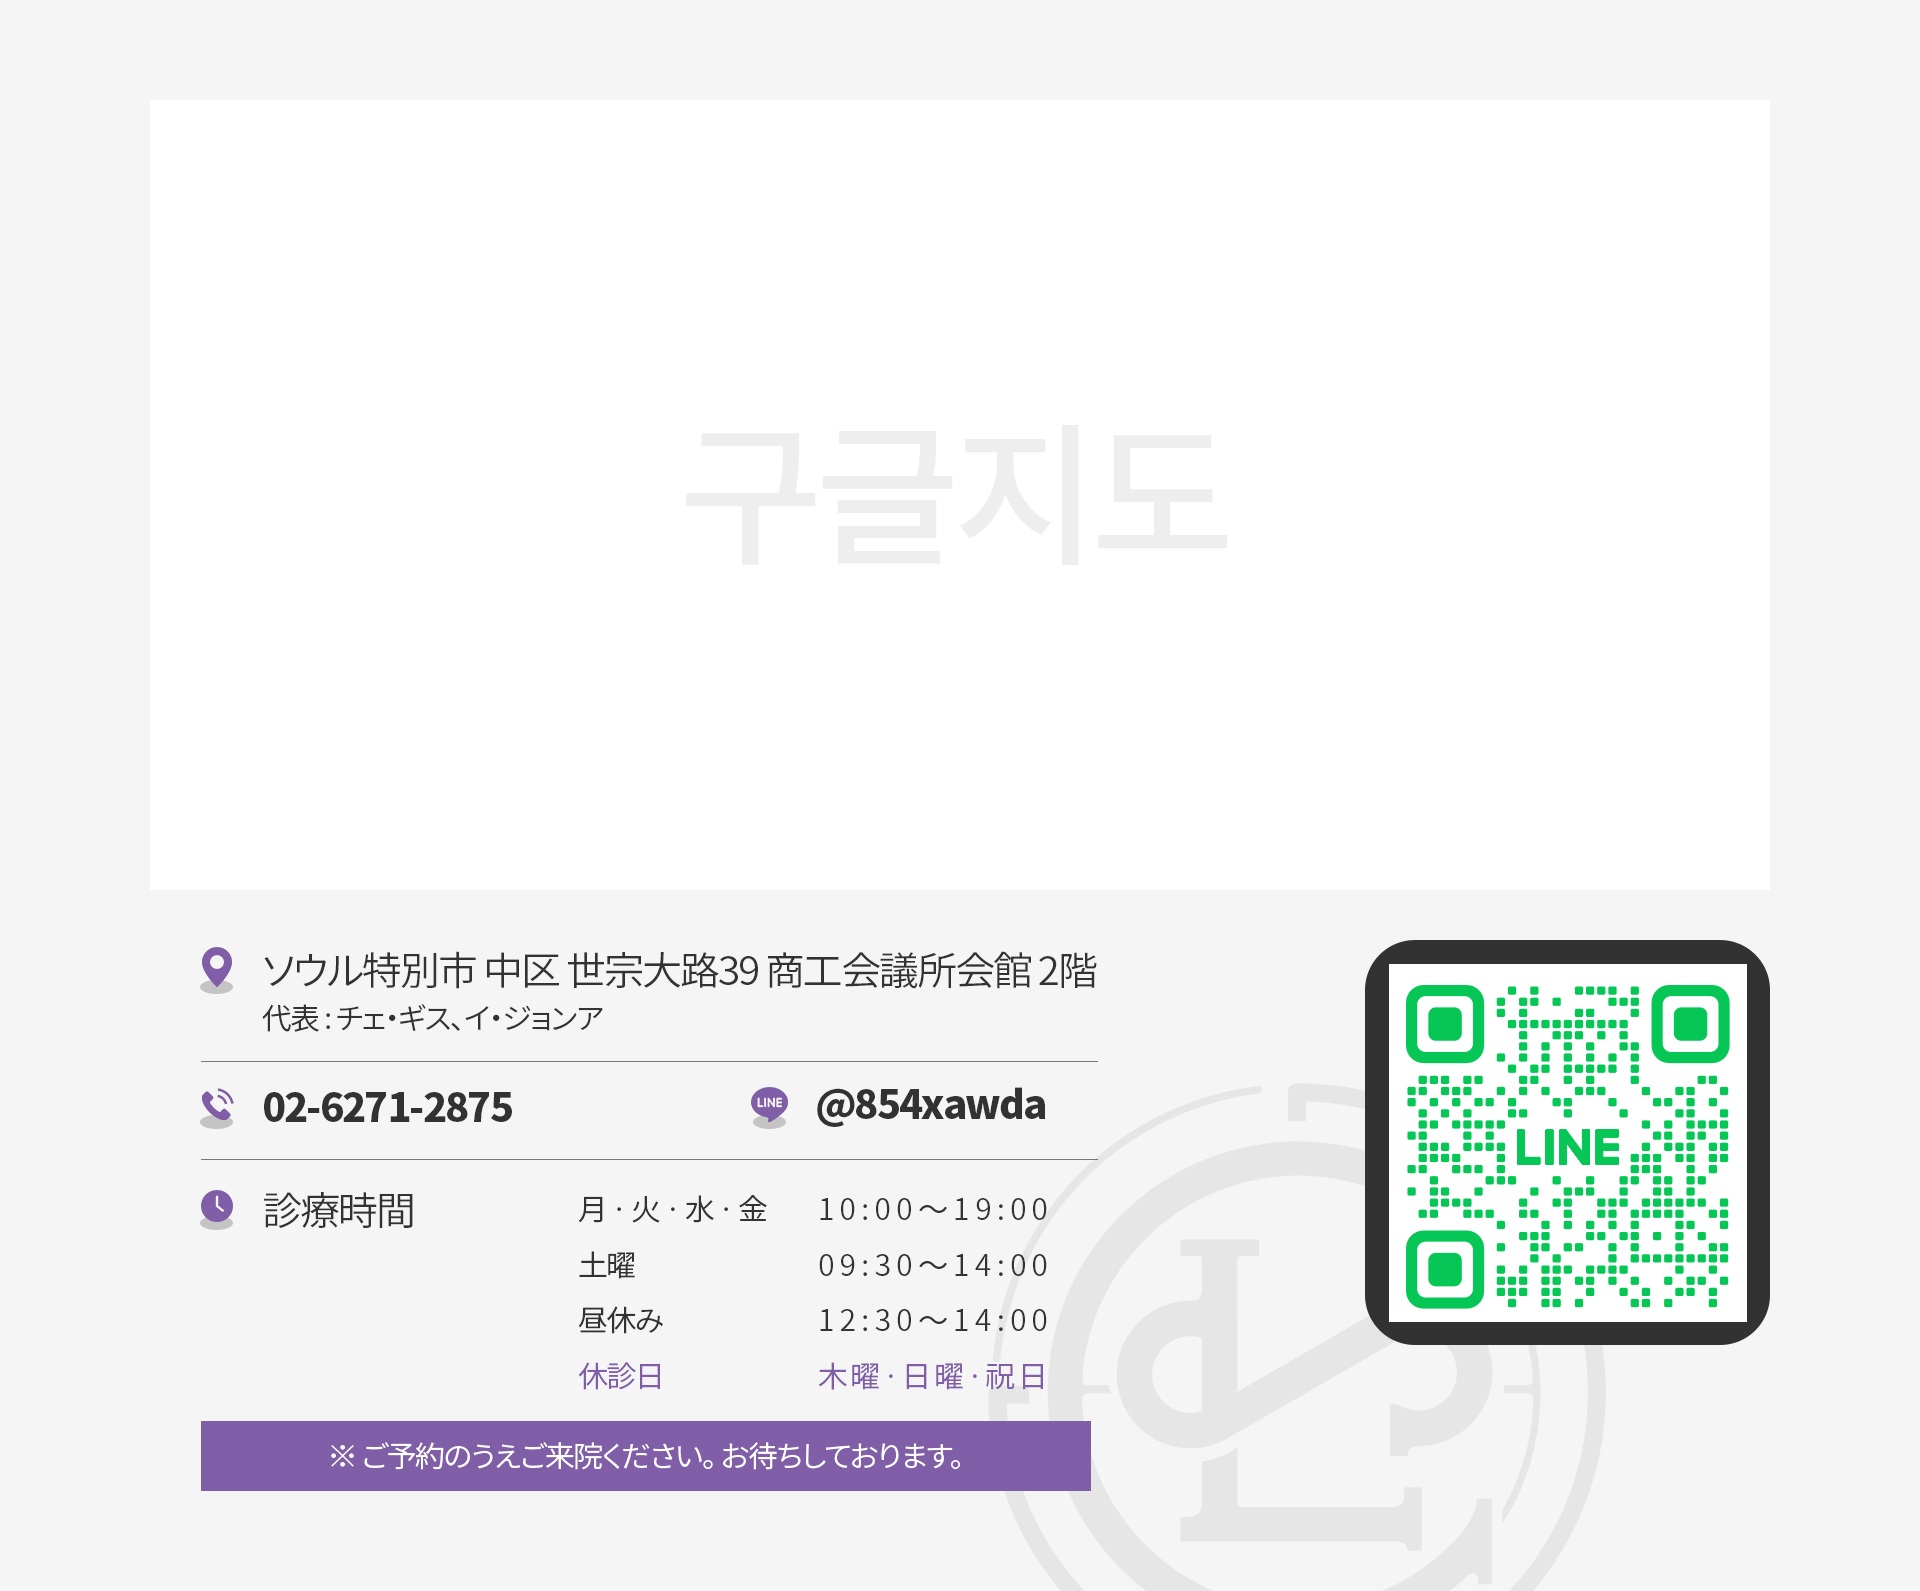This screenshot has height=1591, width=1920.
Task: Click the 구글지도 map placeholder
Action: pos(960,494)
